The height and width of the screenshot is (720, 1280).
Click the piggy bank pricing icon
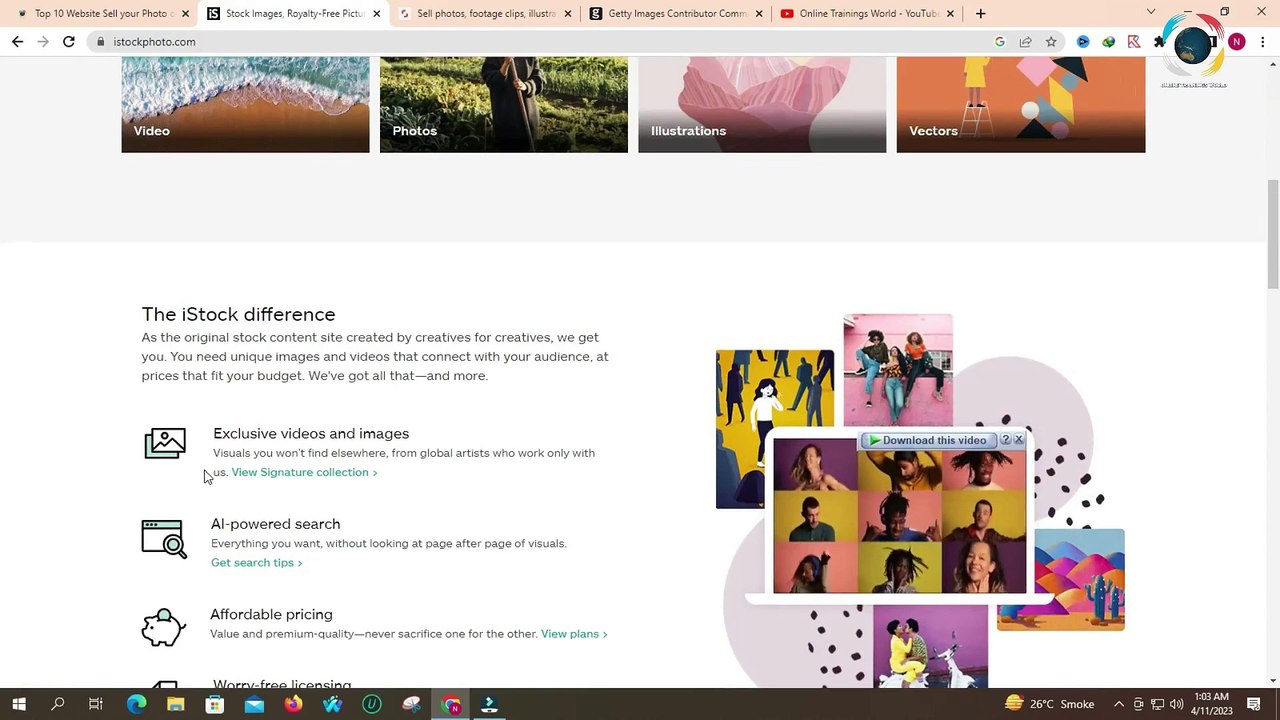click(x=164, y=628)
